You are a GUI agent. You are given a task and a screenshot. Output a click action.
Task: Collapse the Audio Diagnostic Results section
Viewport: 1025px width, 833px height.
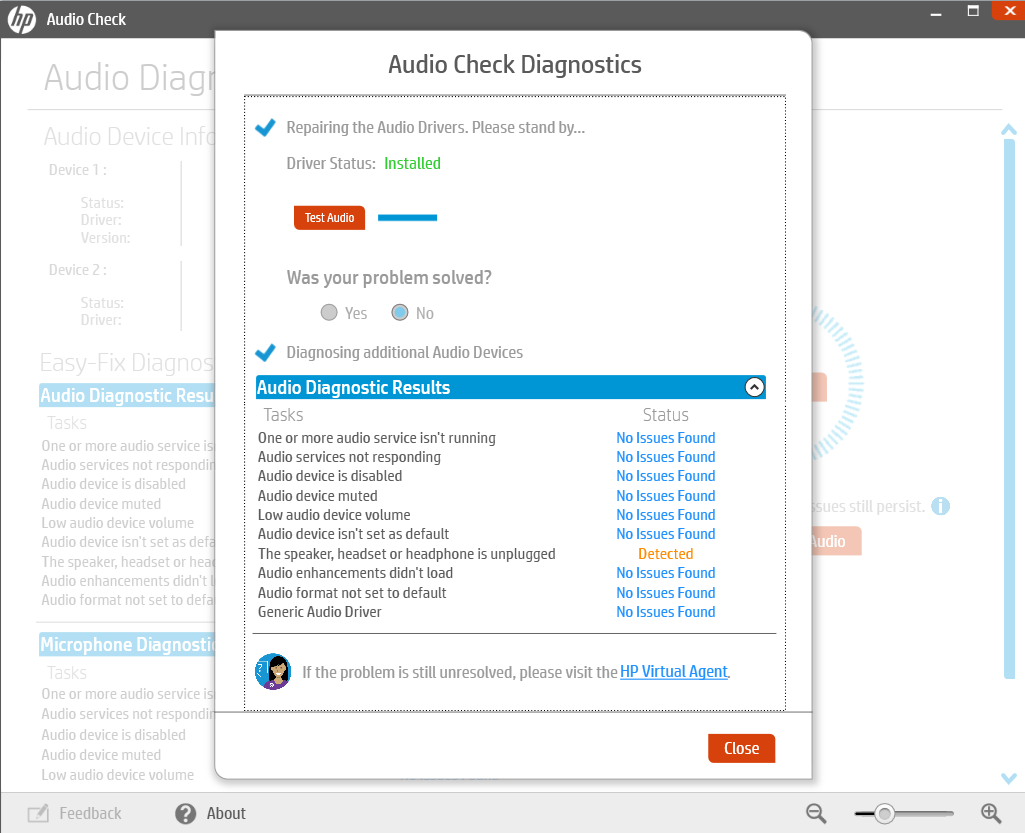(754, 387)
